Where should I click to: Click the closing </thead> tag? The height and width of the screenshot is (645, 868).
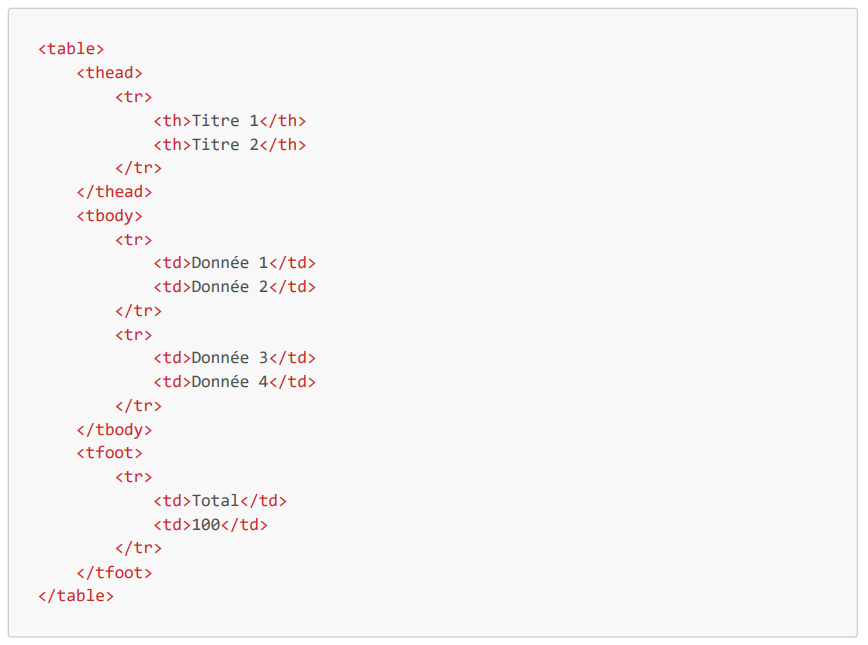click(114, 191)
